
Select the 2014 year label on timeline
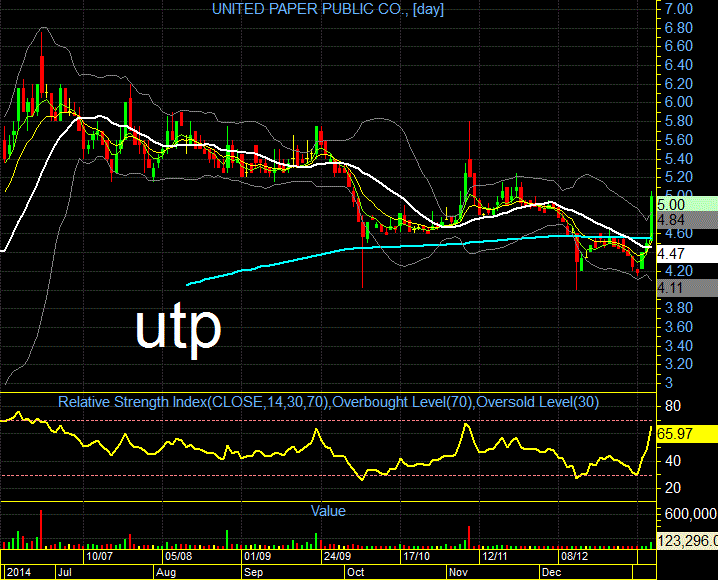(x=19, y=572)
